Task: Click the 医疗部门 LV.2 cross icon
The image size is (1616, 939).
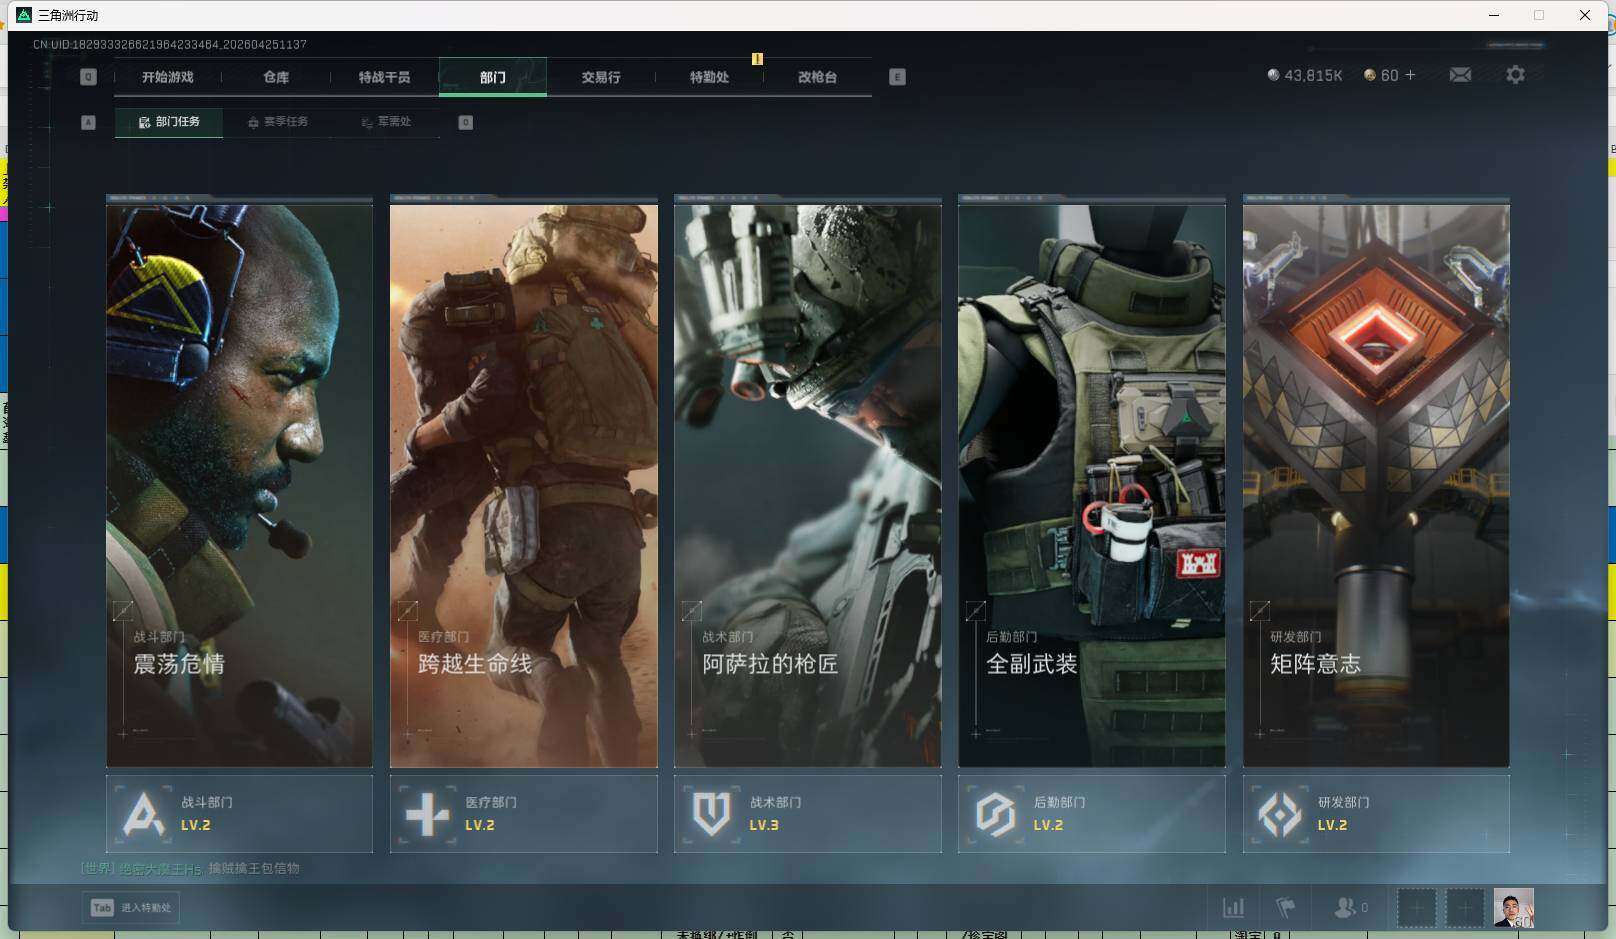Action: pyautogui.click(x=427, y=814)
